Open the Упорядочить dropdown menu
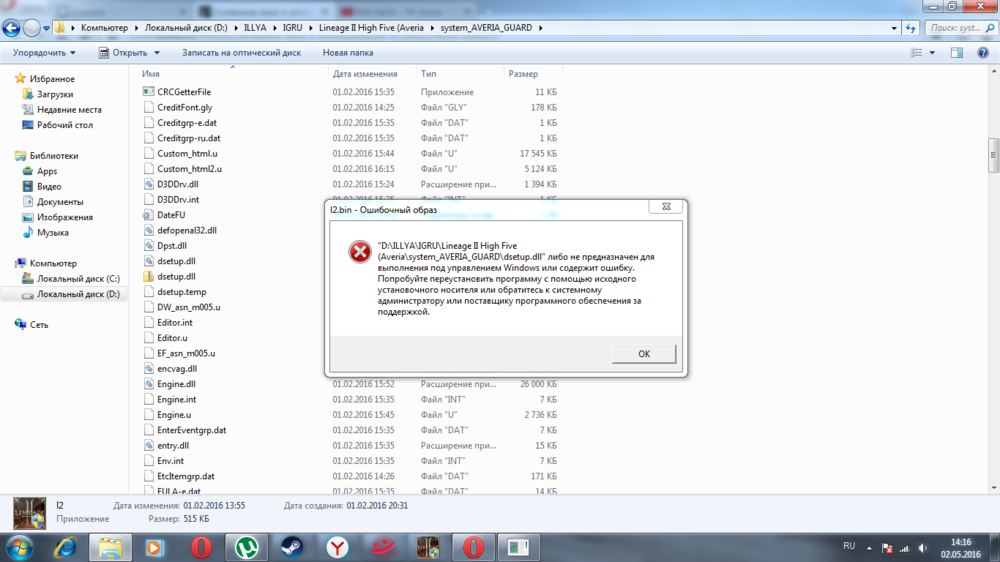Screen dimensions: 1000x562 [44, 53]
